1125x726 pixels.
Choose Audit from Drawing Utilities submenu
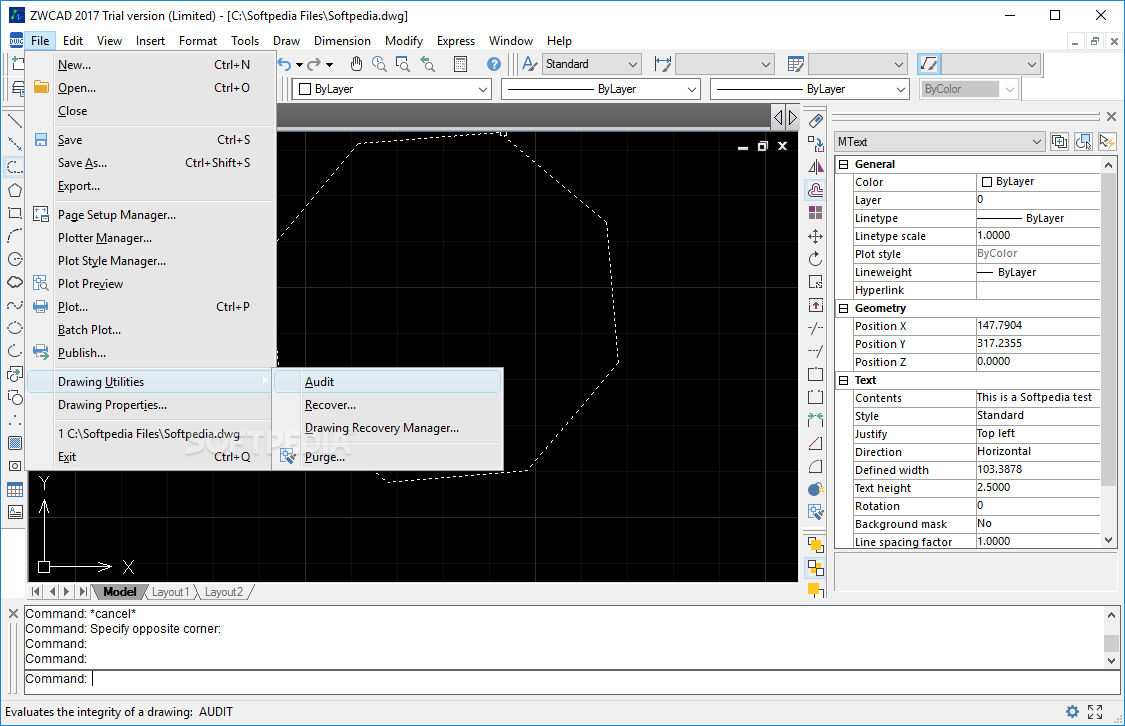(387, 382)
